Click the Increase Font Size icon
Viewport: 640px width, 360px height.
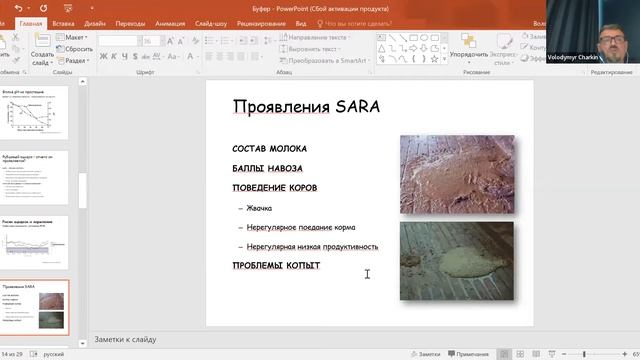click(171, 40)
